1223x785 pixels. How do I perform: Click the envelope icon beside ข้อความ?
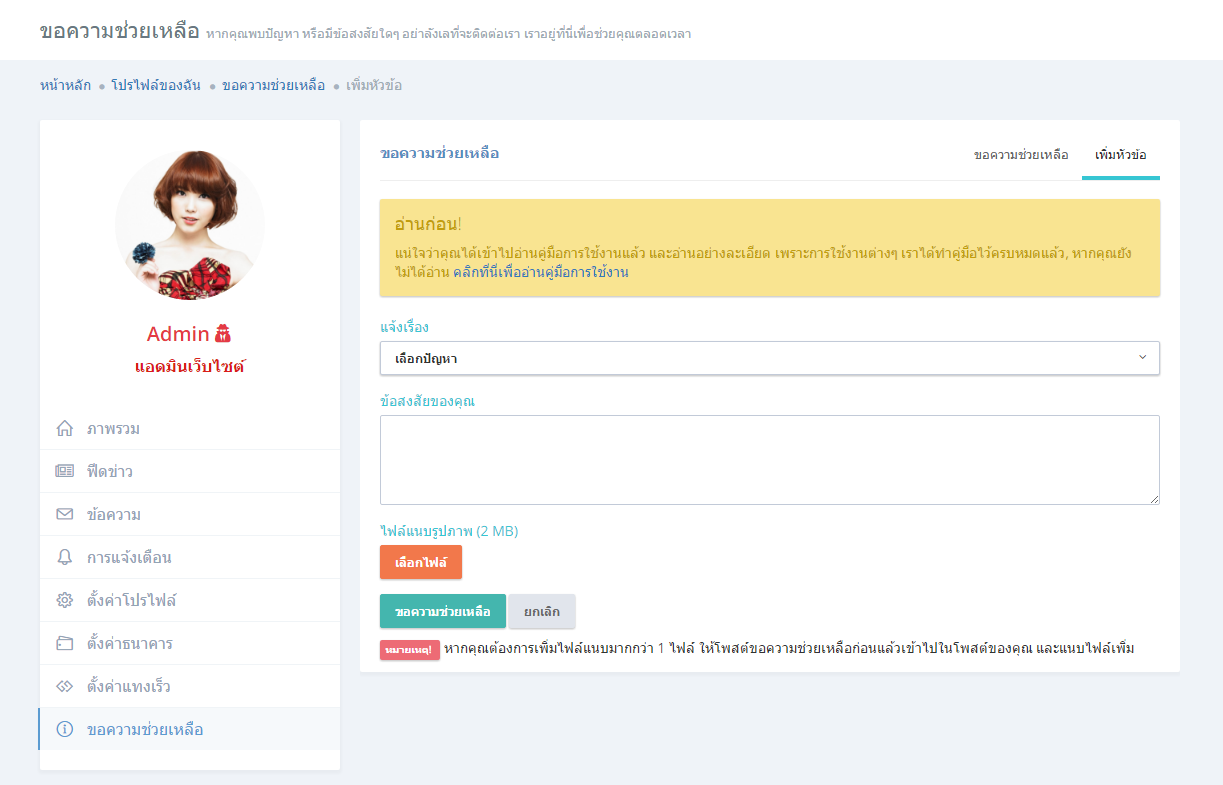pos(65,515)
